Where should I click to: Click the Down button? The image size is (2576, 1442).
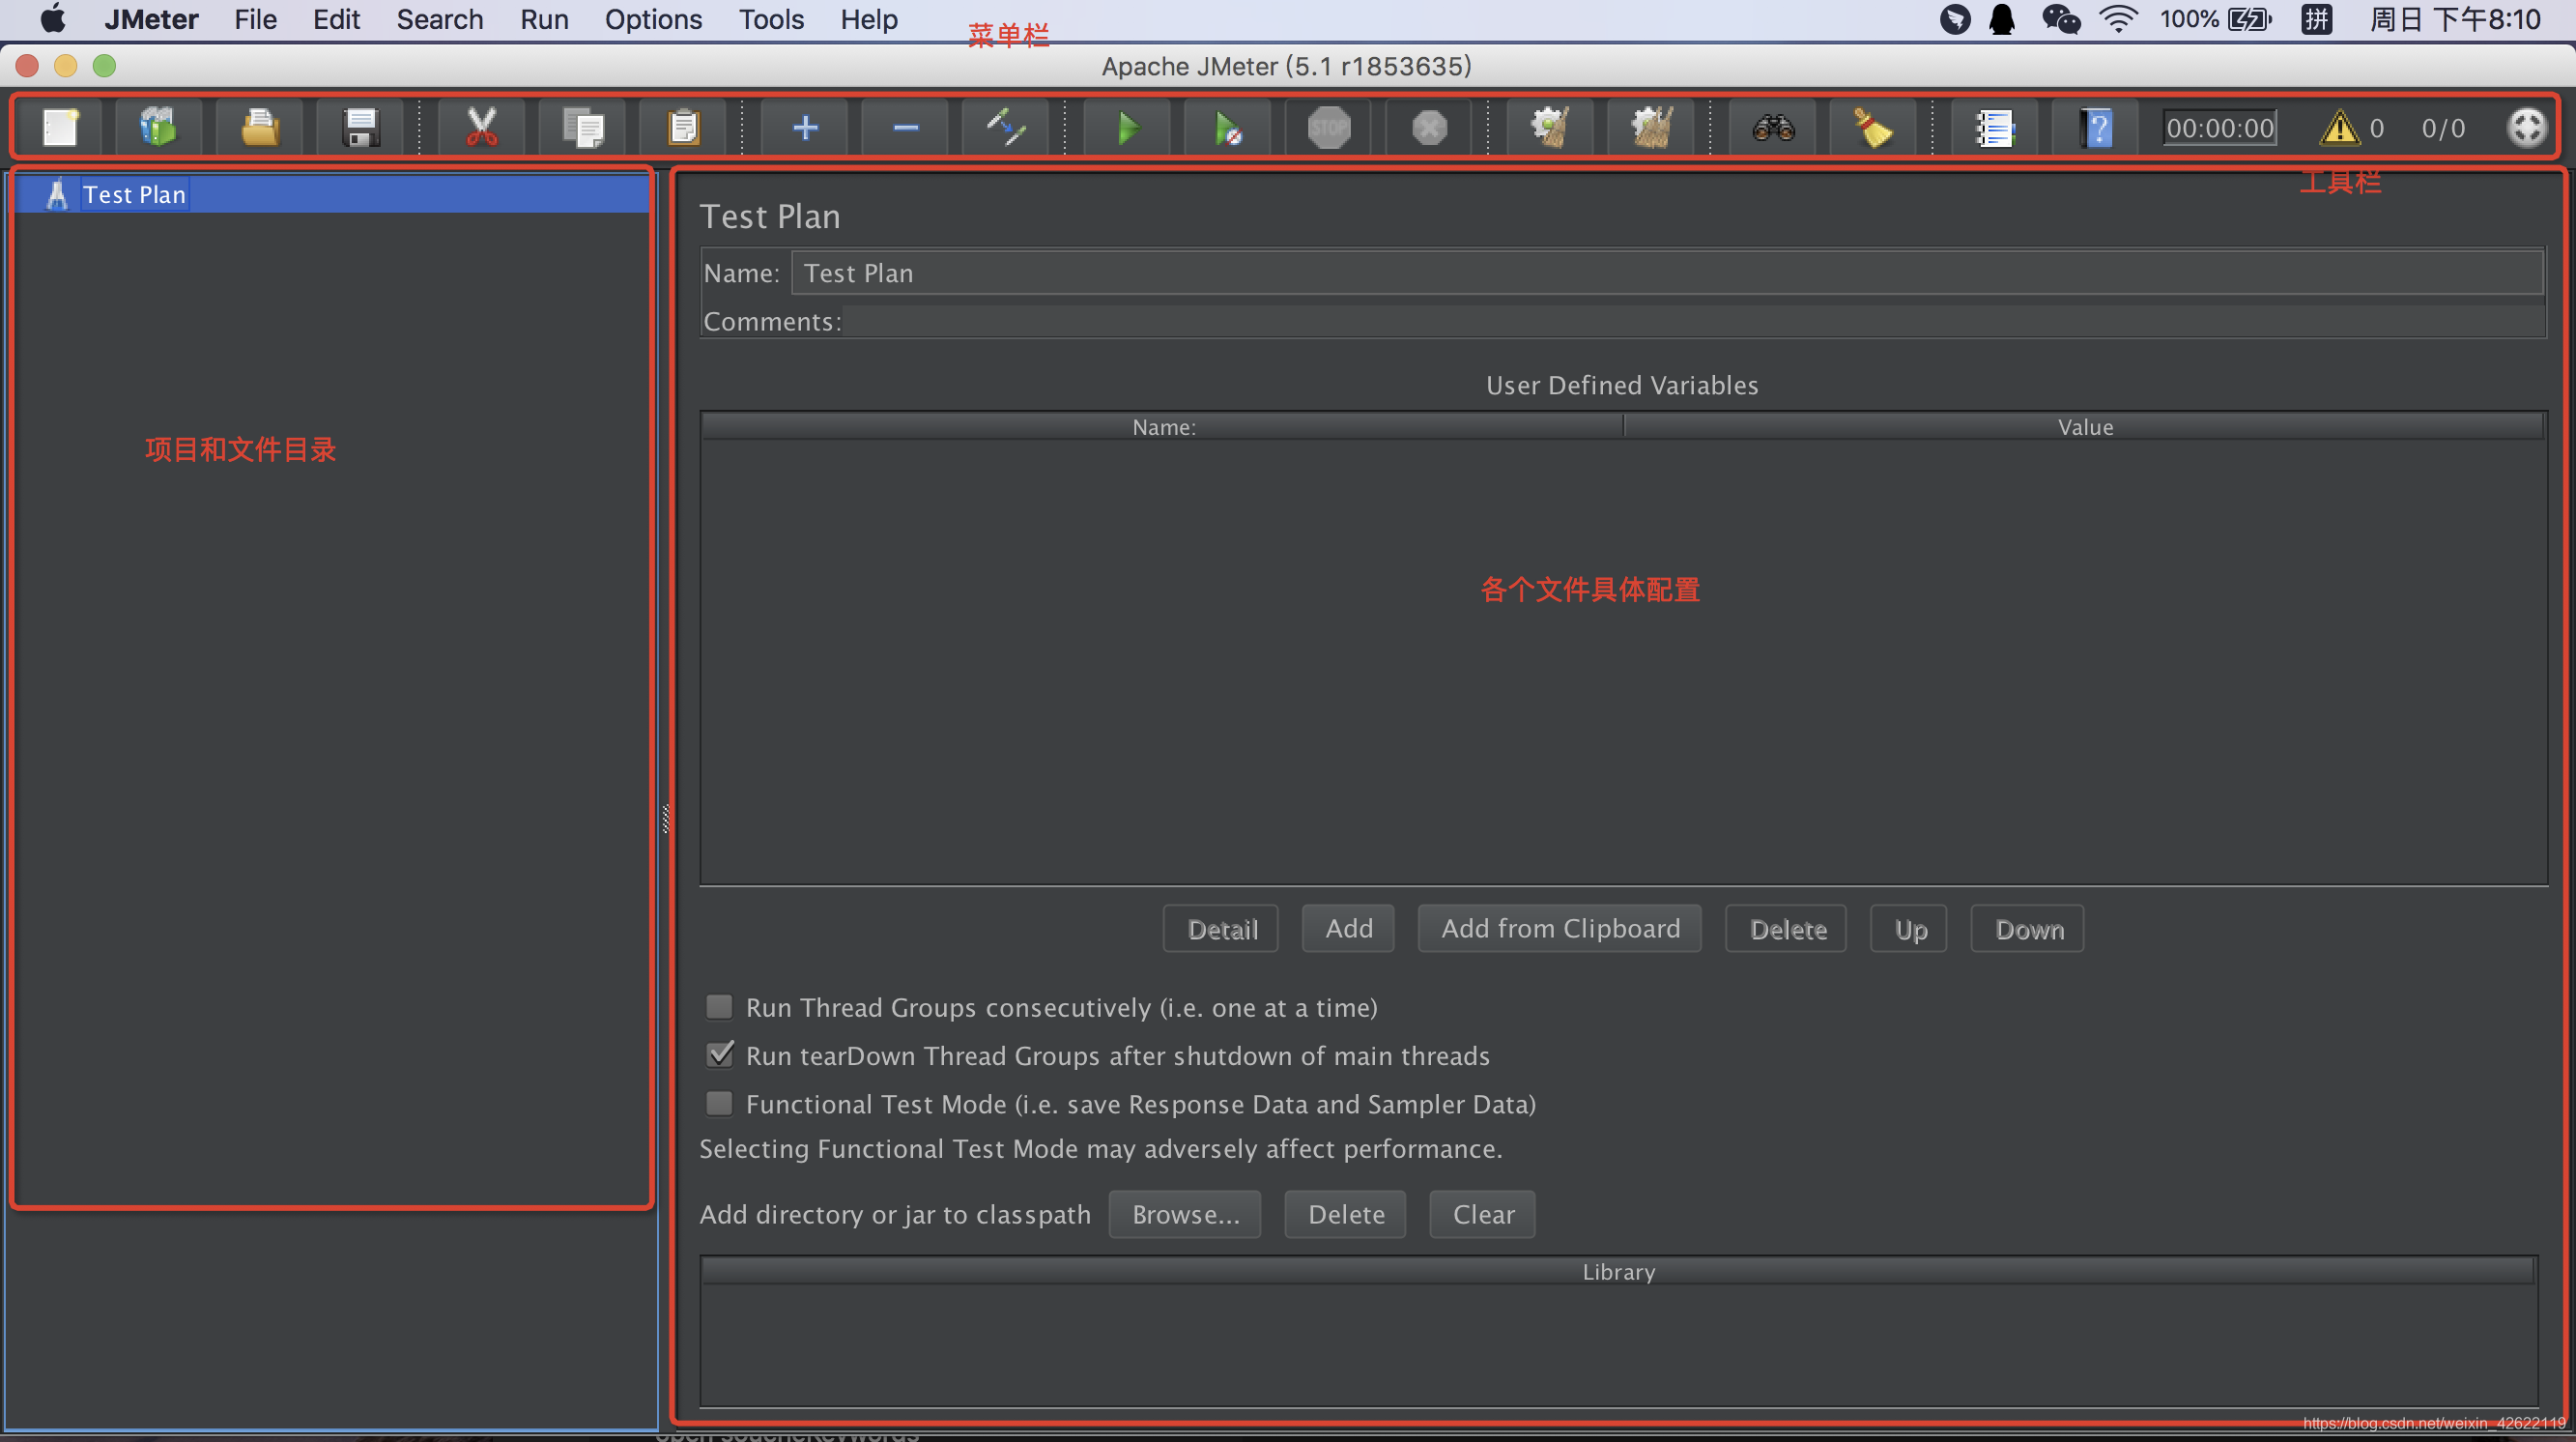2028,929
